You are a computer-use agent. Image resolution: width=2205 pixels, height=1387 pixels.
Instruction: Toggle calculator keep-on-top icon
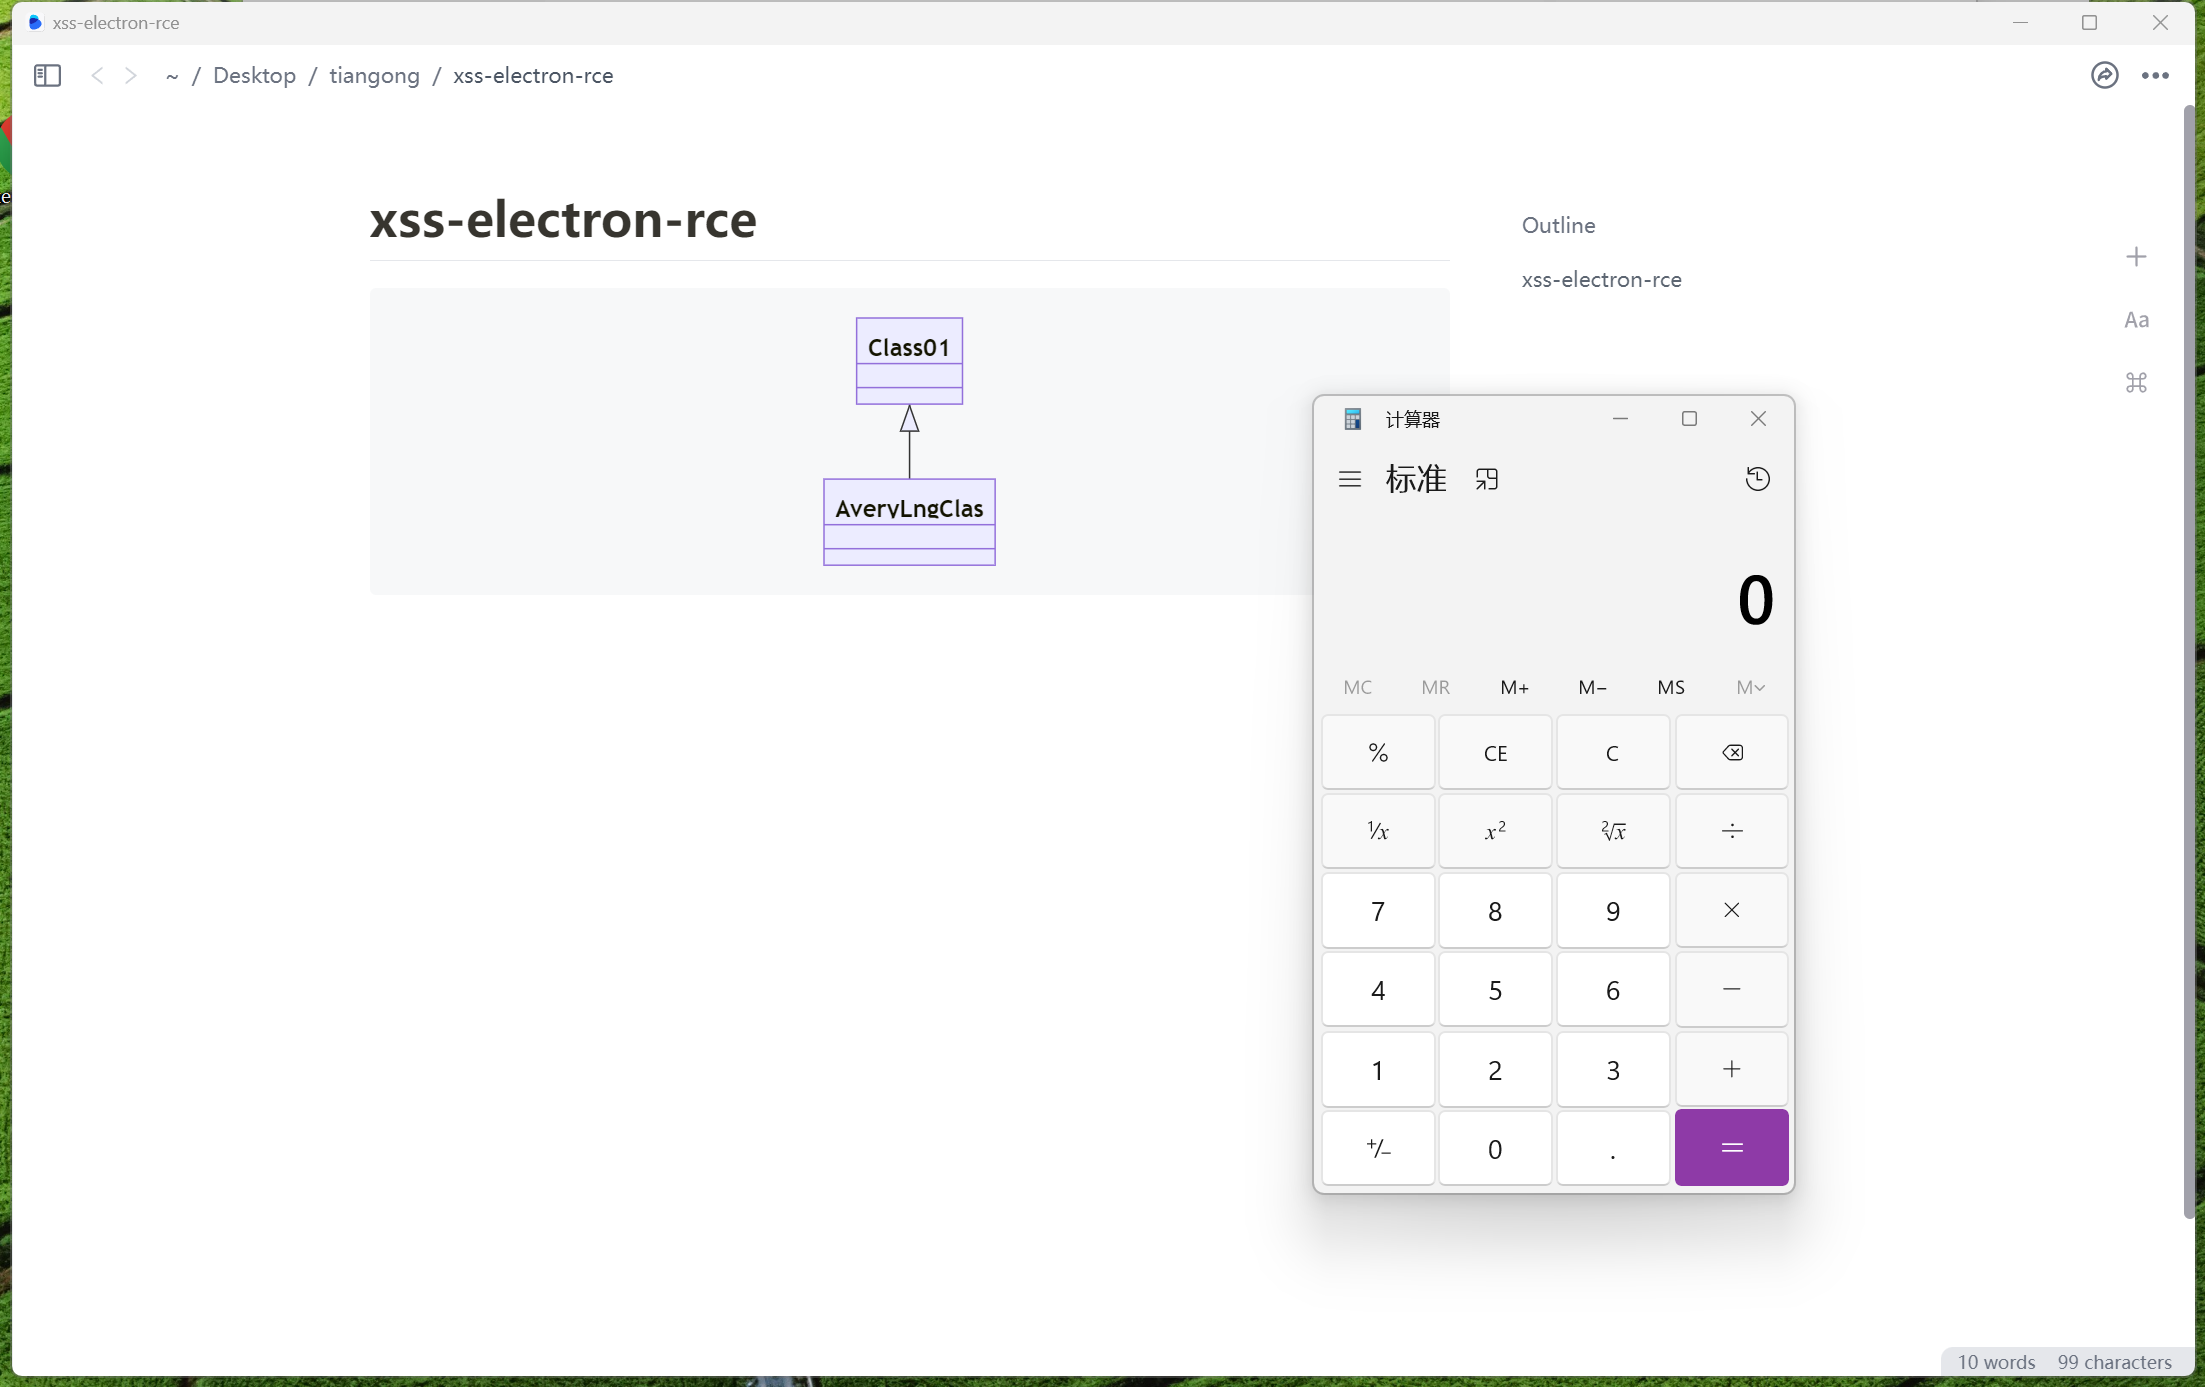pyautogui.click(x=1487, y=479)
